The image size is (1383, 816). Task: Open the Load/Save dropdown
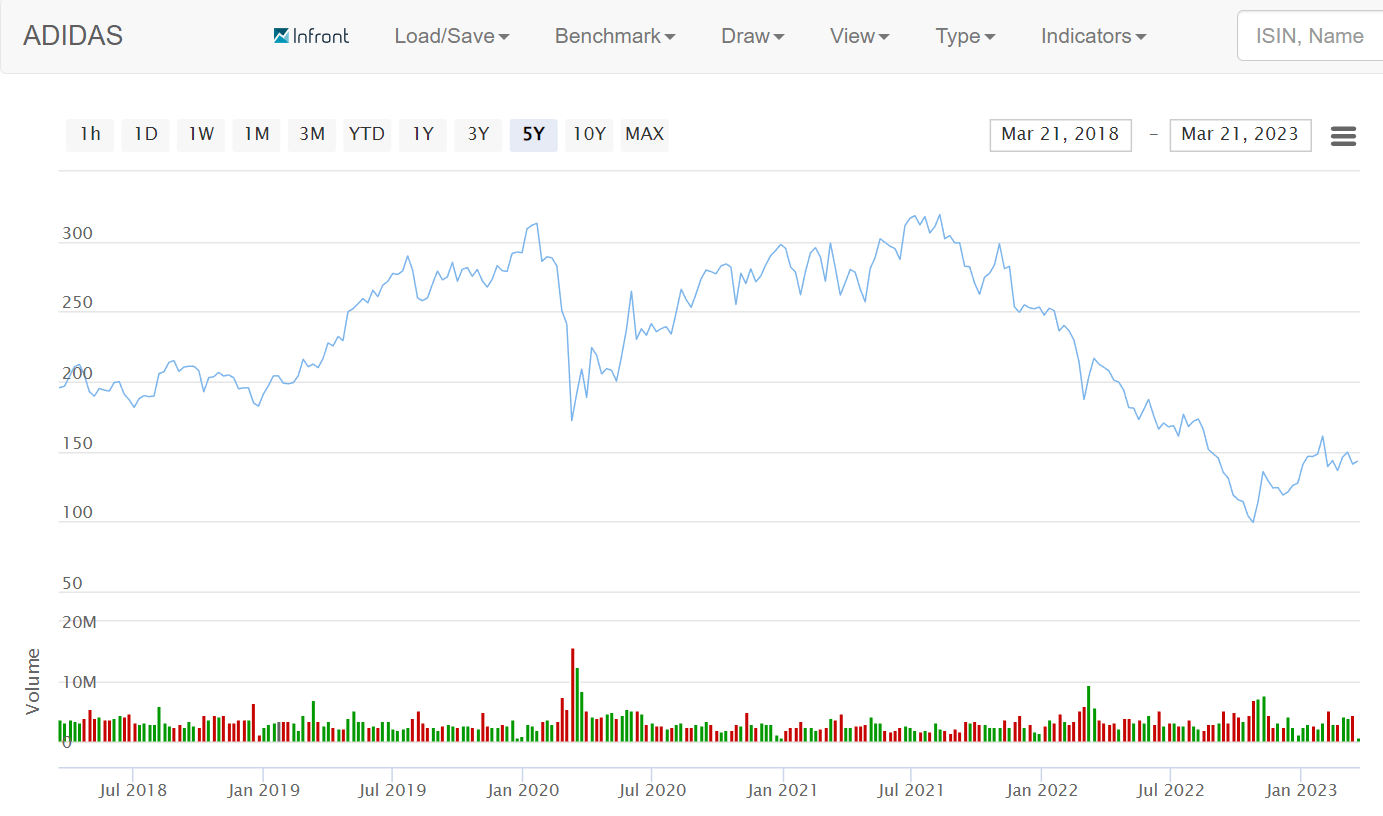tap(452, 36)
